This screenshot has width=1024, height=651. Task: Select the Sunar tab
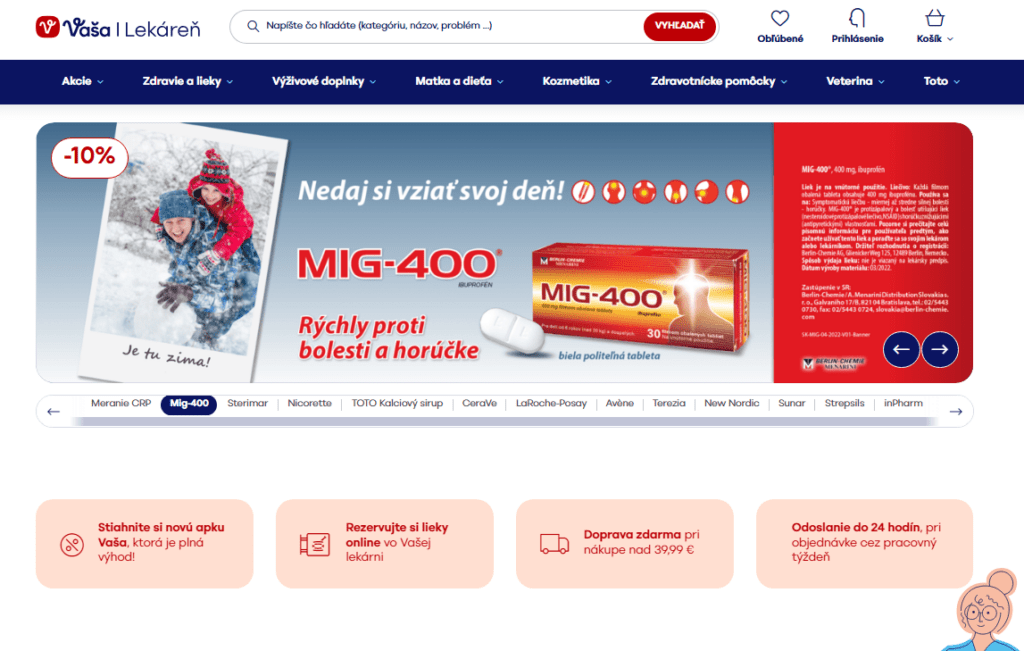pyautogui.click(x=792, y=404)
